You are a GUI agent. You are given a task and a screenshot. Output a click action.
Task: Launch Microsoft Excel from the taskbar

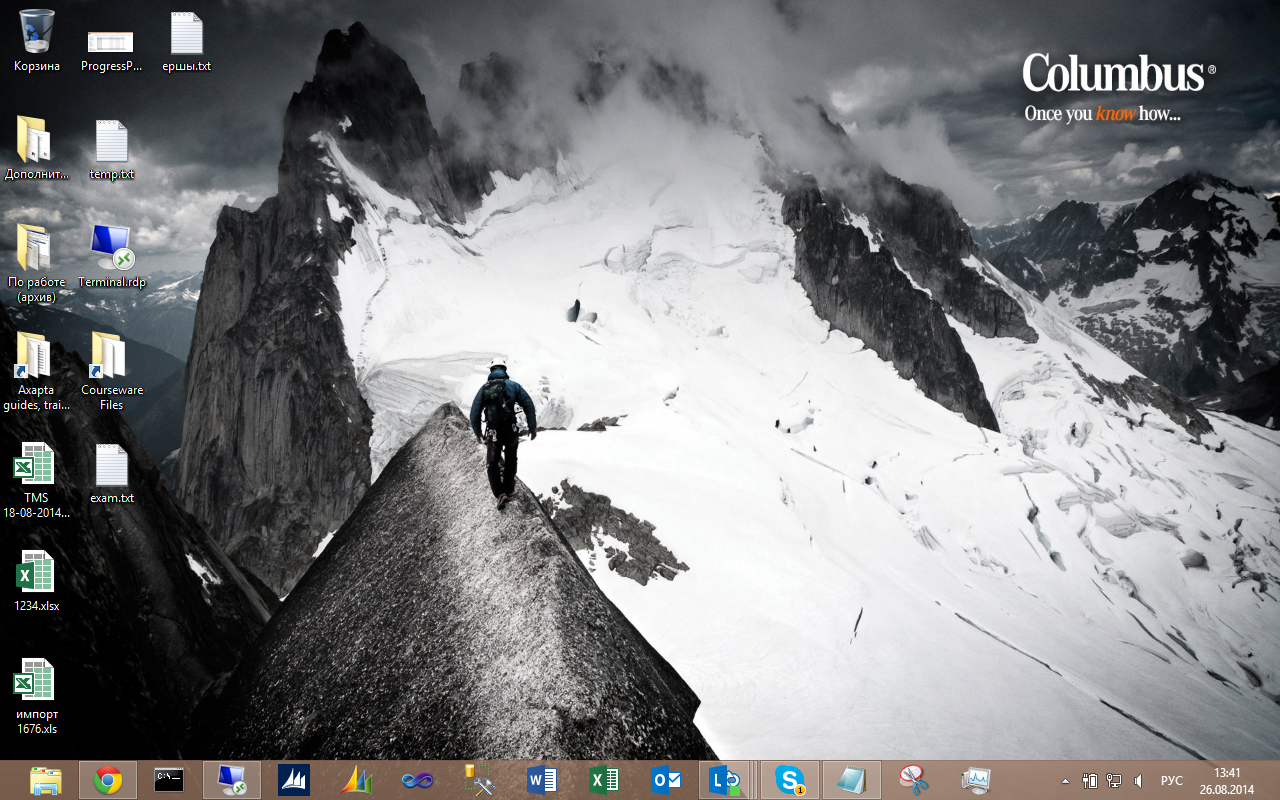coord(604,780)
